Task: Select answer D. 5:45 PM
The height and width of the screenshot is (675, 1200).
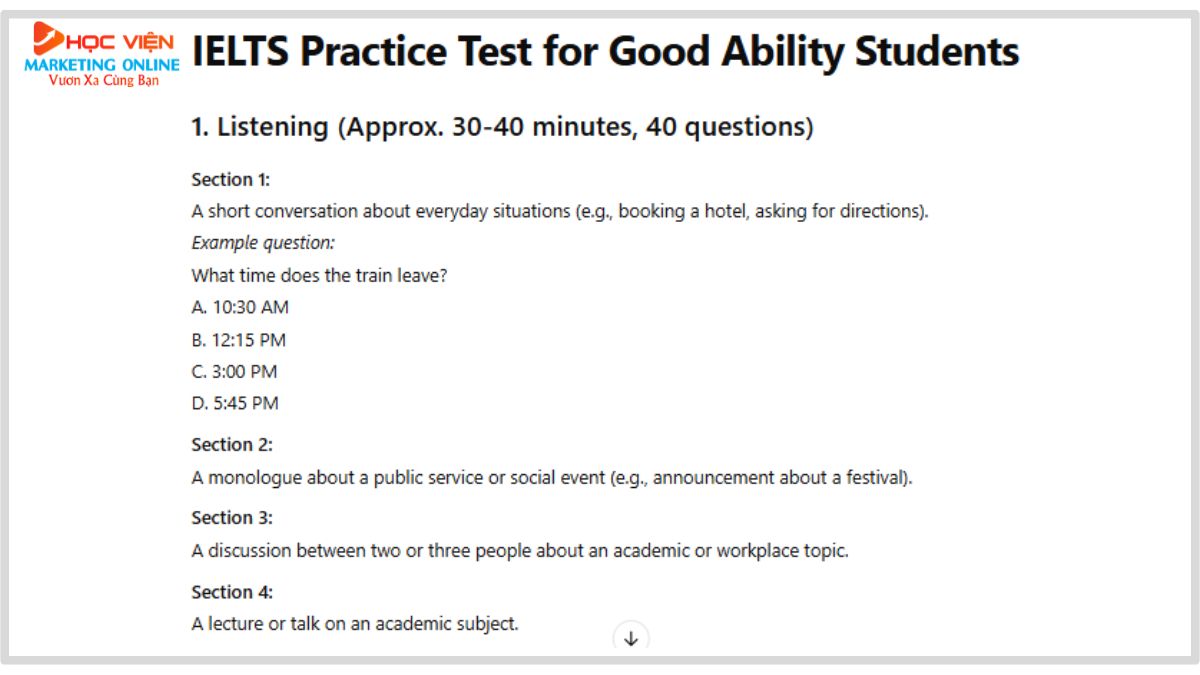Action: [235, 404]
